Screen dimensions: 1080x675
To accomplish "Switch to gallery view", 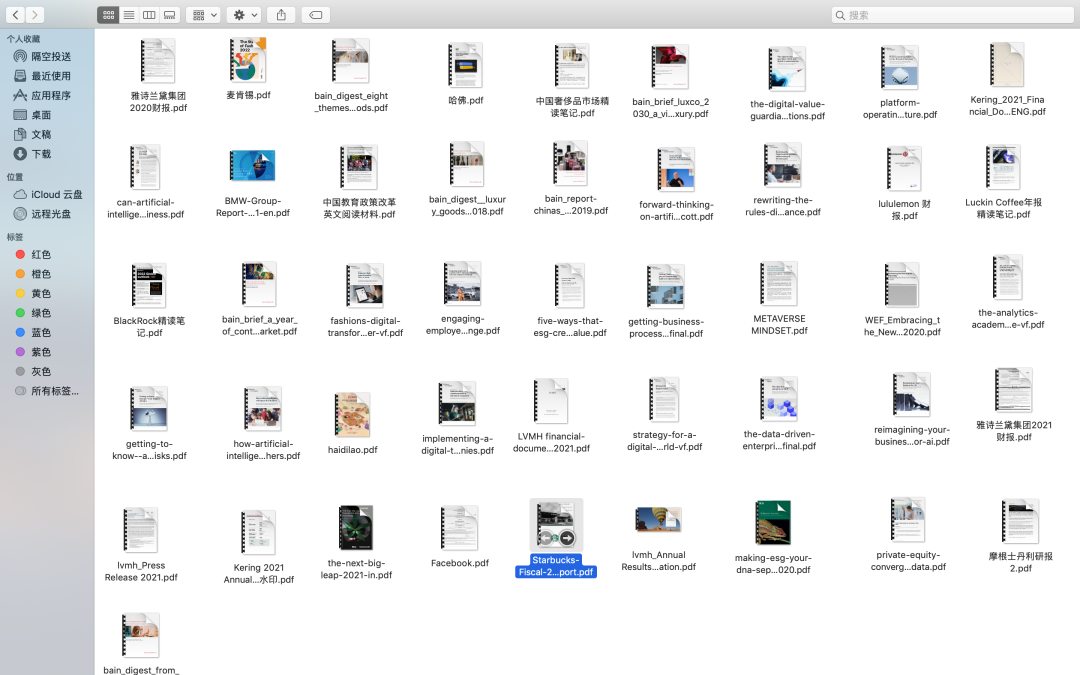I will coord(169,15).
